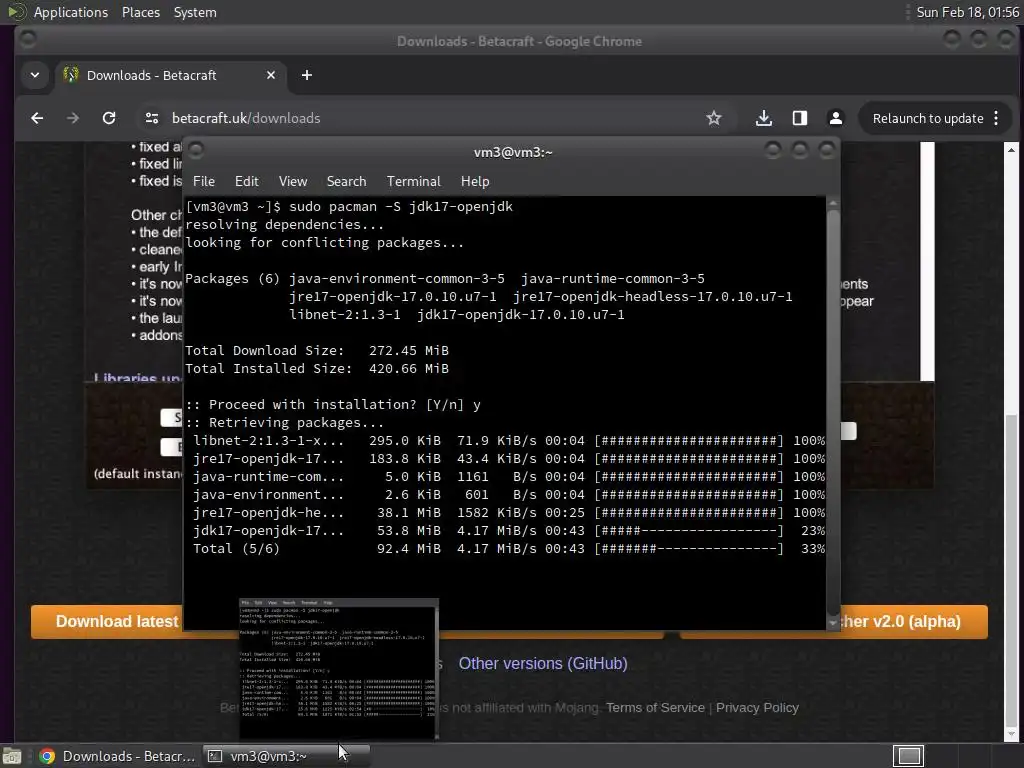Click the Total (5/6) progress bar

(x=688, y=549)
